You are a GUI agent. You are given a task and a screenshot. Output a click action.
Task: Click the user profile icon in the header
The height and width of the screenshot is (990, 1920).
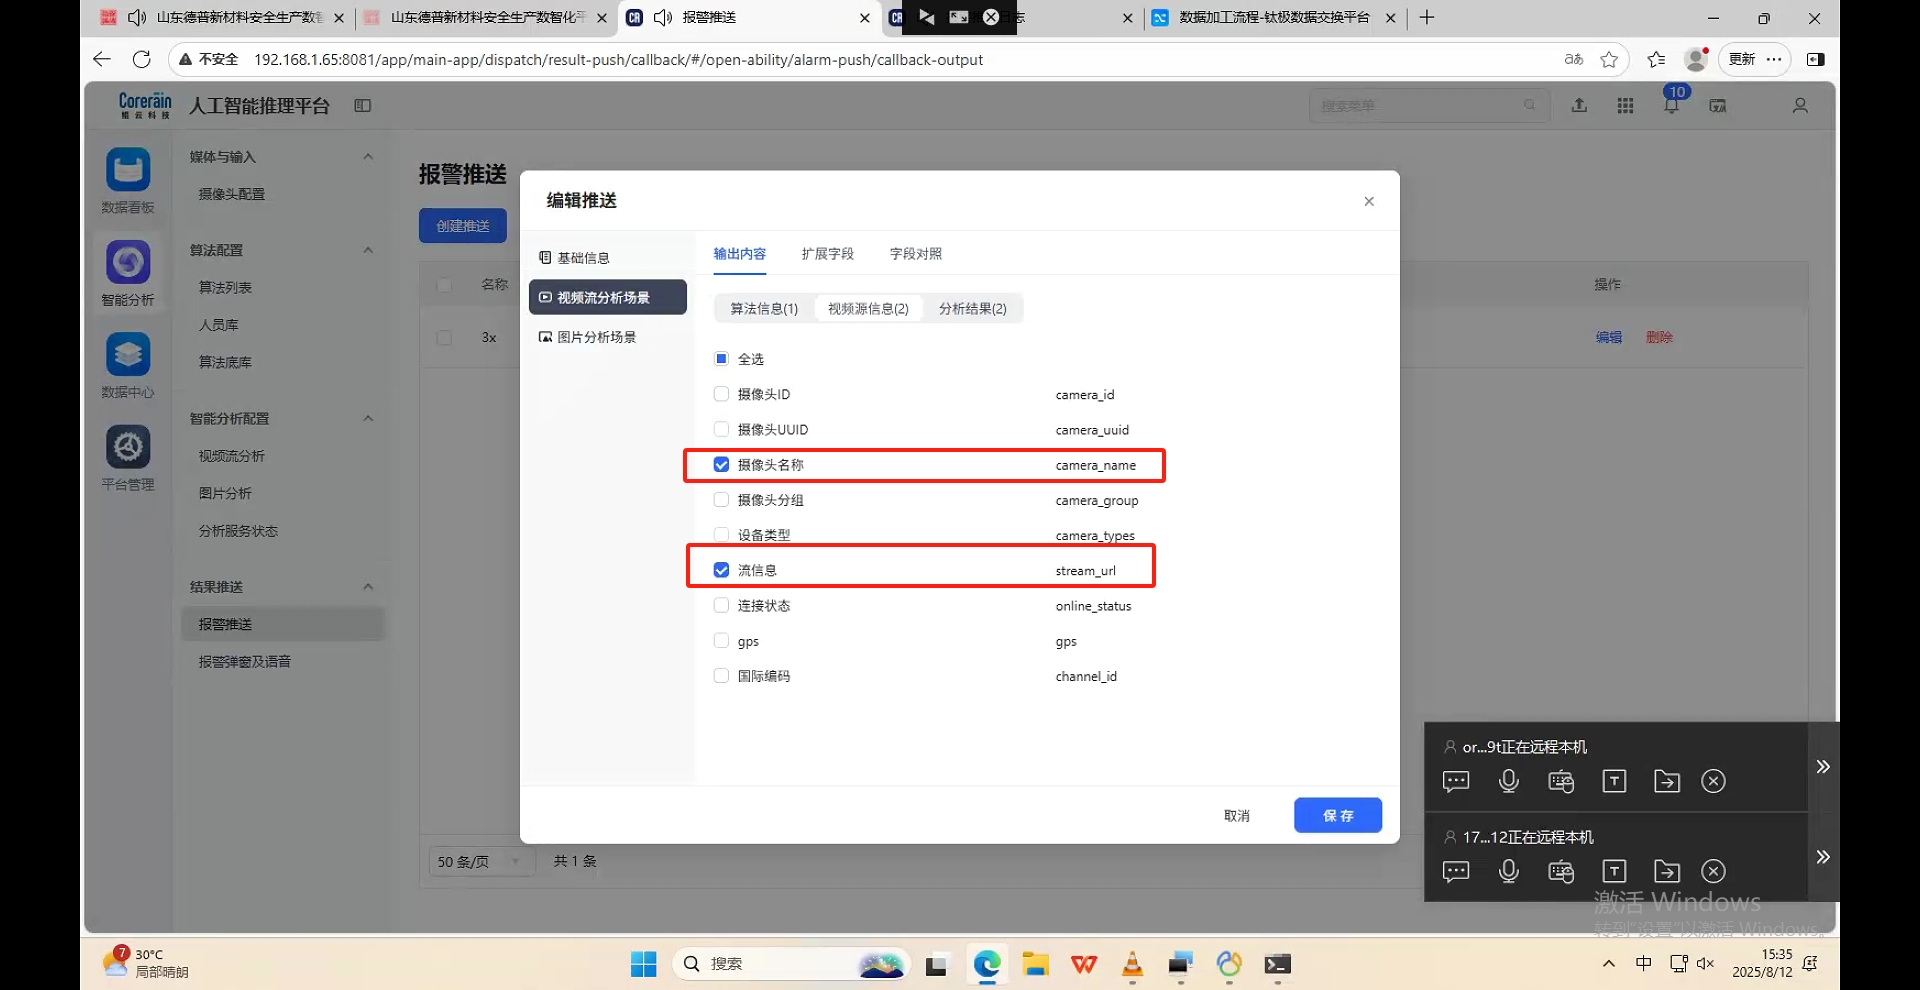(x=1800, y=105)
